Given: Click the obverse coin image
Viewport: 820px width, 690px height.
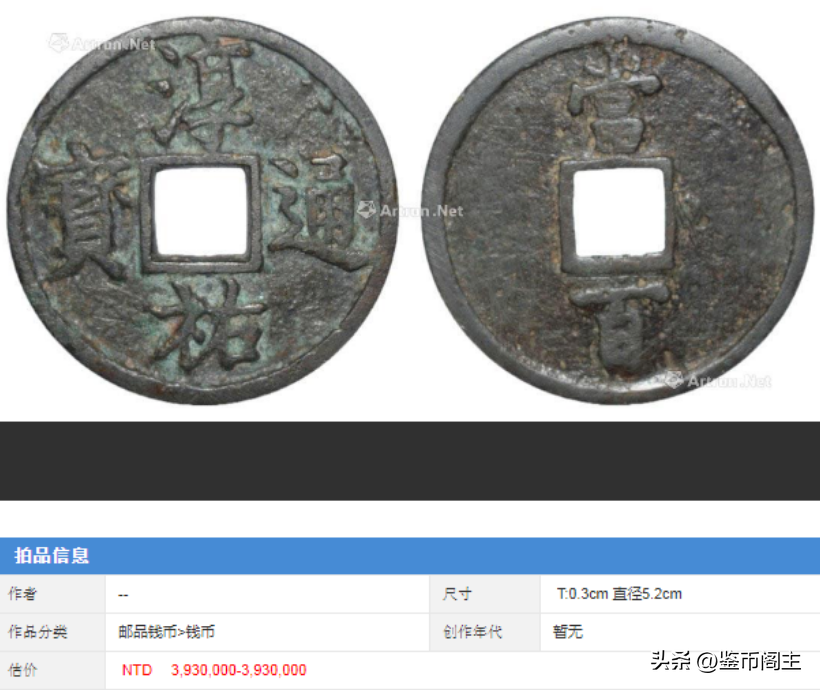Looking at the screenshot, I should (202, 210).
